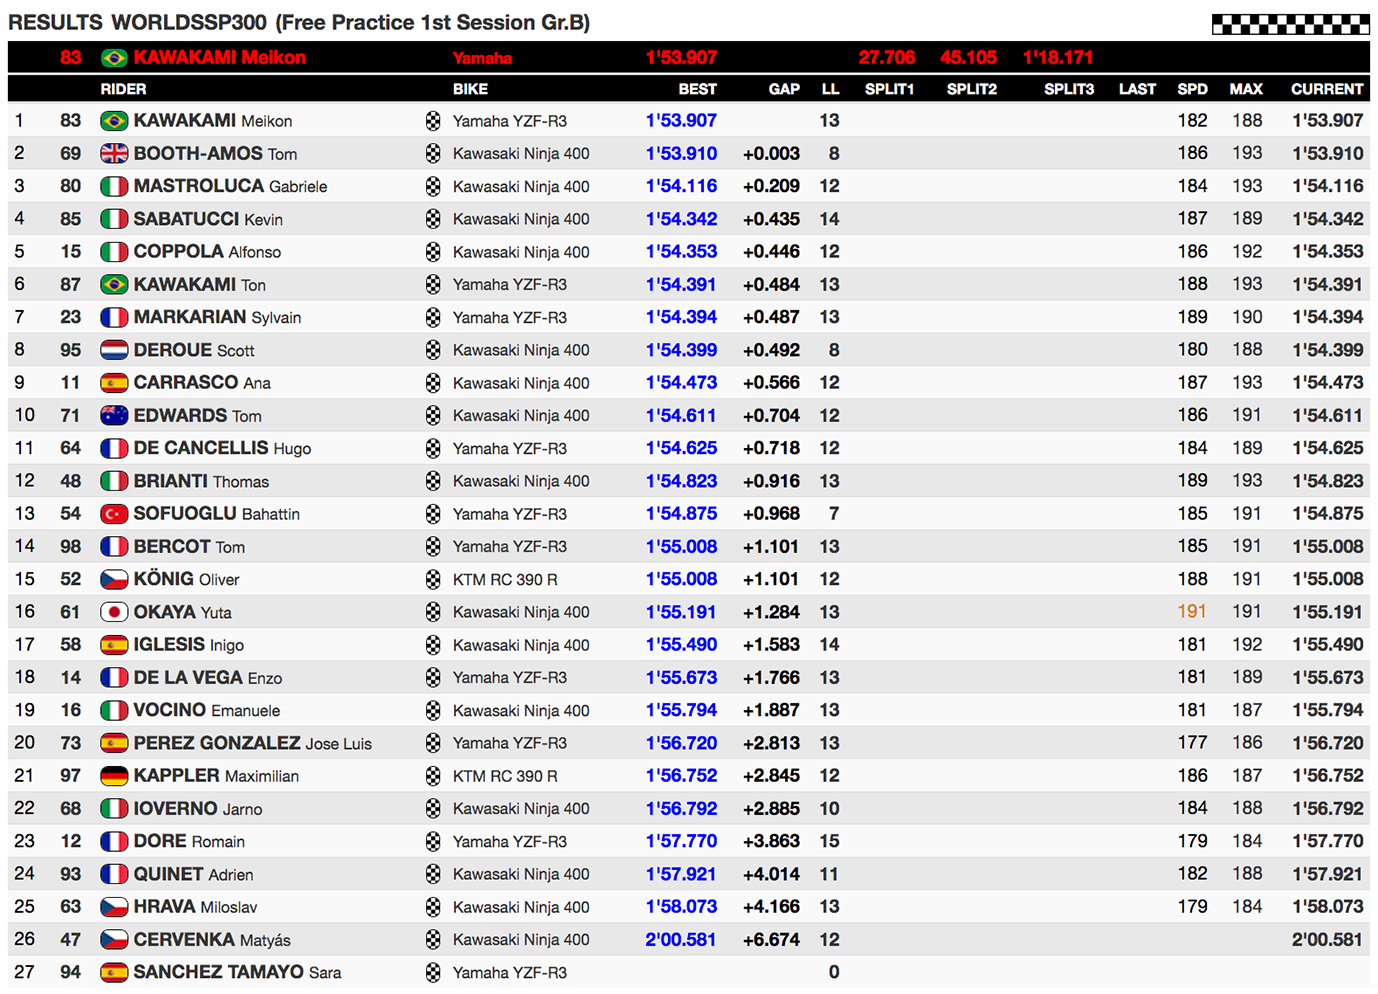Click the MAX column header
This screenshot has height=994, width=1378.
(1245, 89)
